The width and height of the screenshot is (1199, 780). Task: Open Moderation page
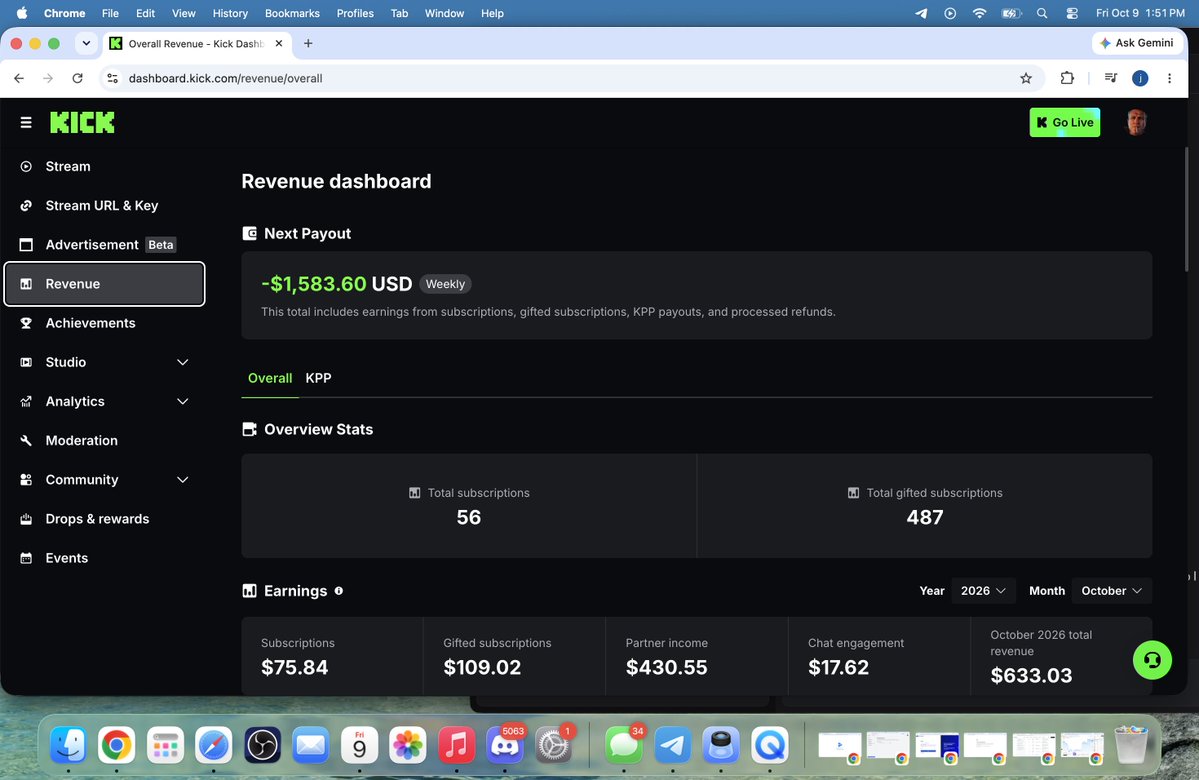[x=104, y=440]
